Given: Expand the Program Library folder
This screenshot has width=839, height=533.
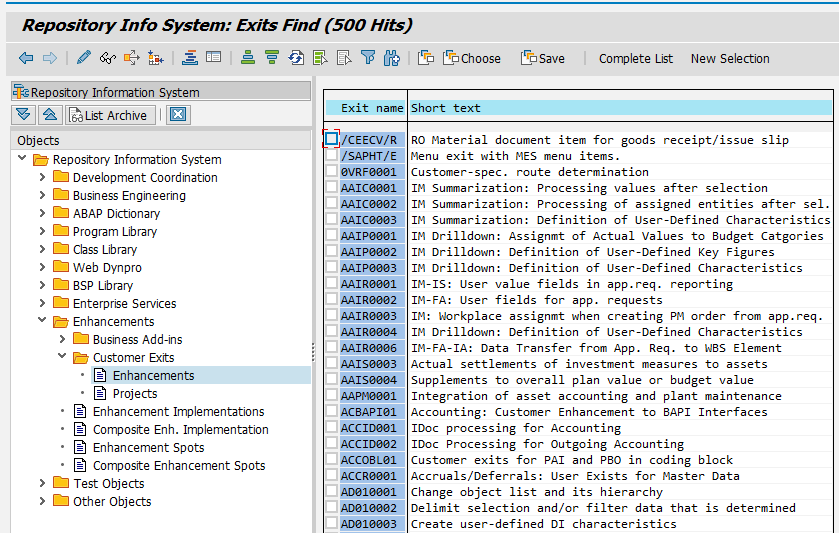Looking at the screenshot, I should [x=43, y=231].
